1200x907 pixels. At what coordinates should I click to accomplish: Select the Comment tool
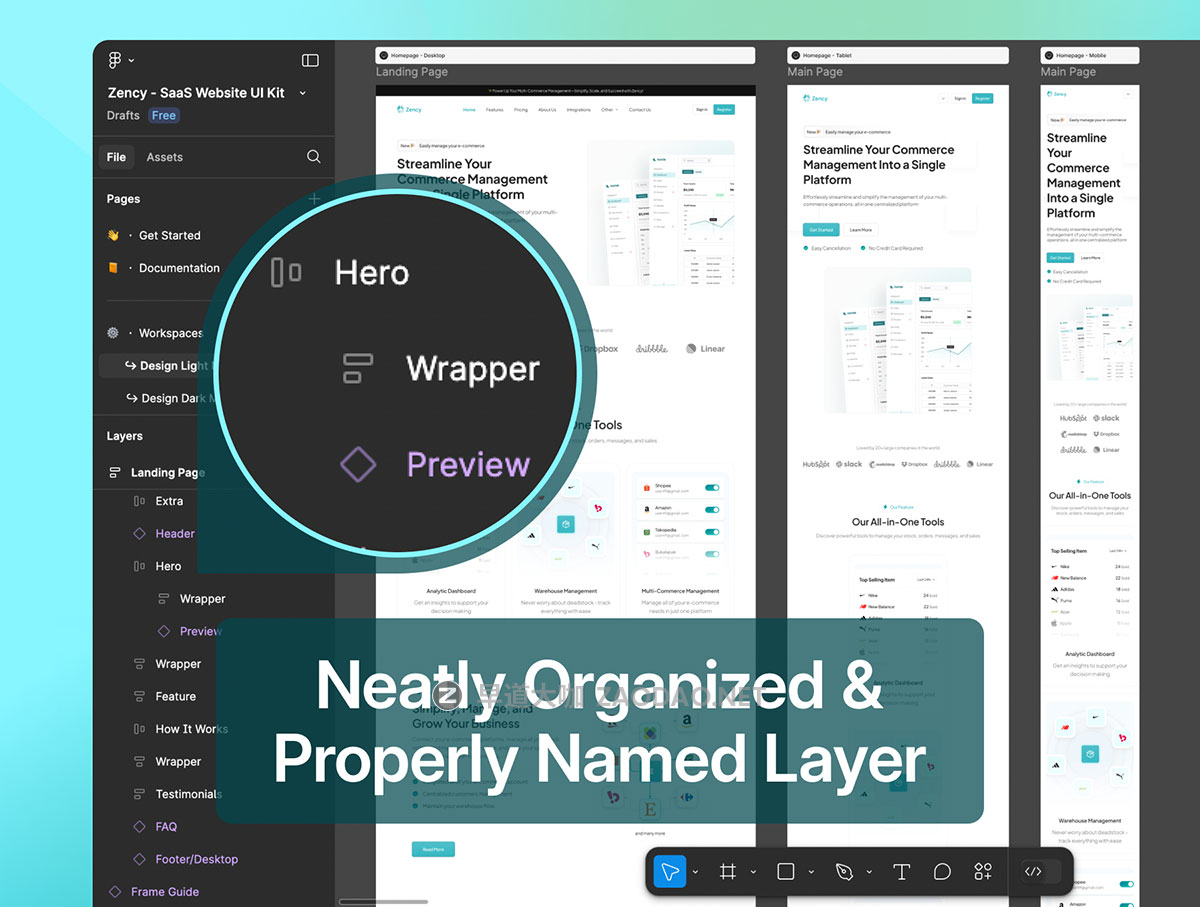coord(942,872)
